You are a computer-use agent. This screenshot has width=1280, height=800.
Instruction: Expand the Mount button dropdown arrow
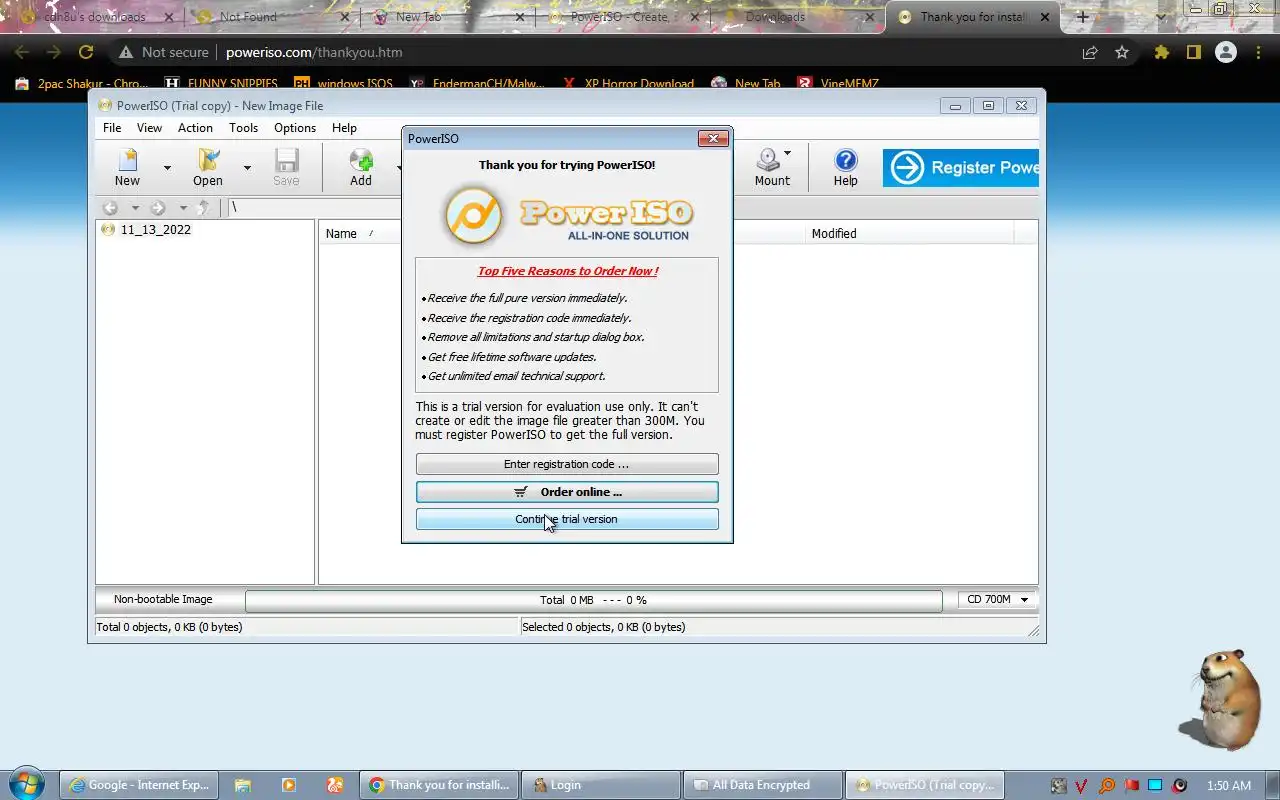[787, 154]
